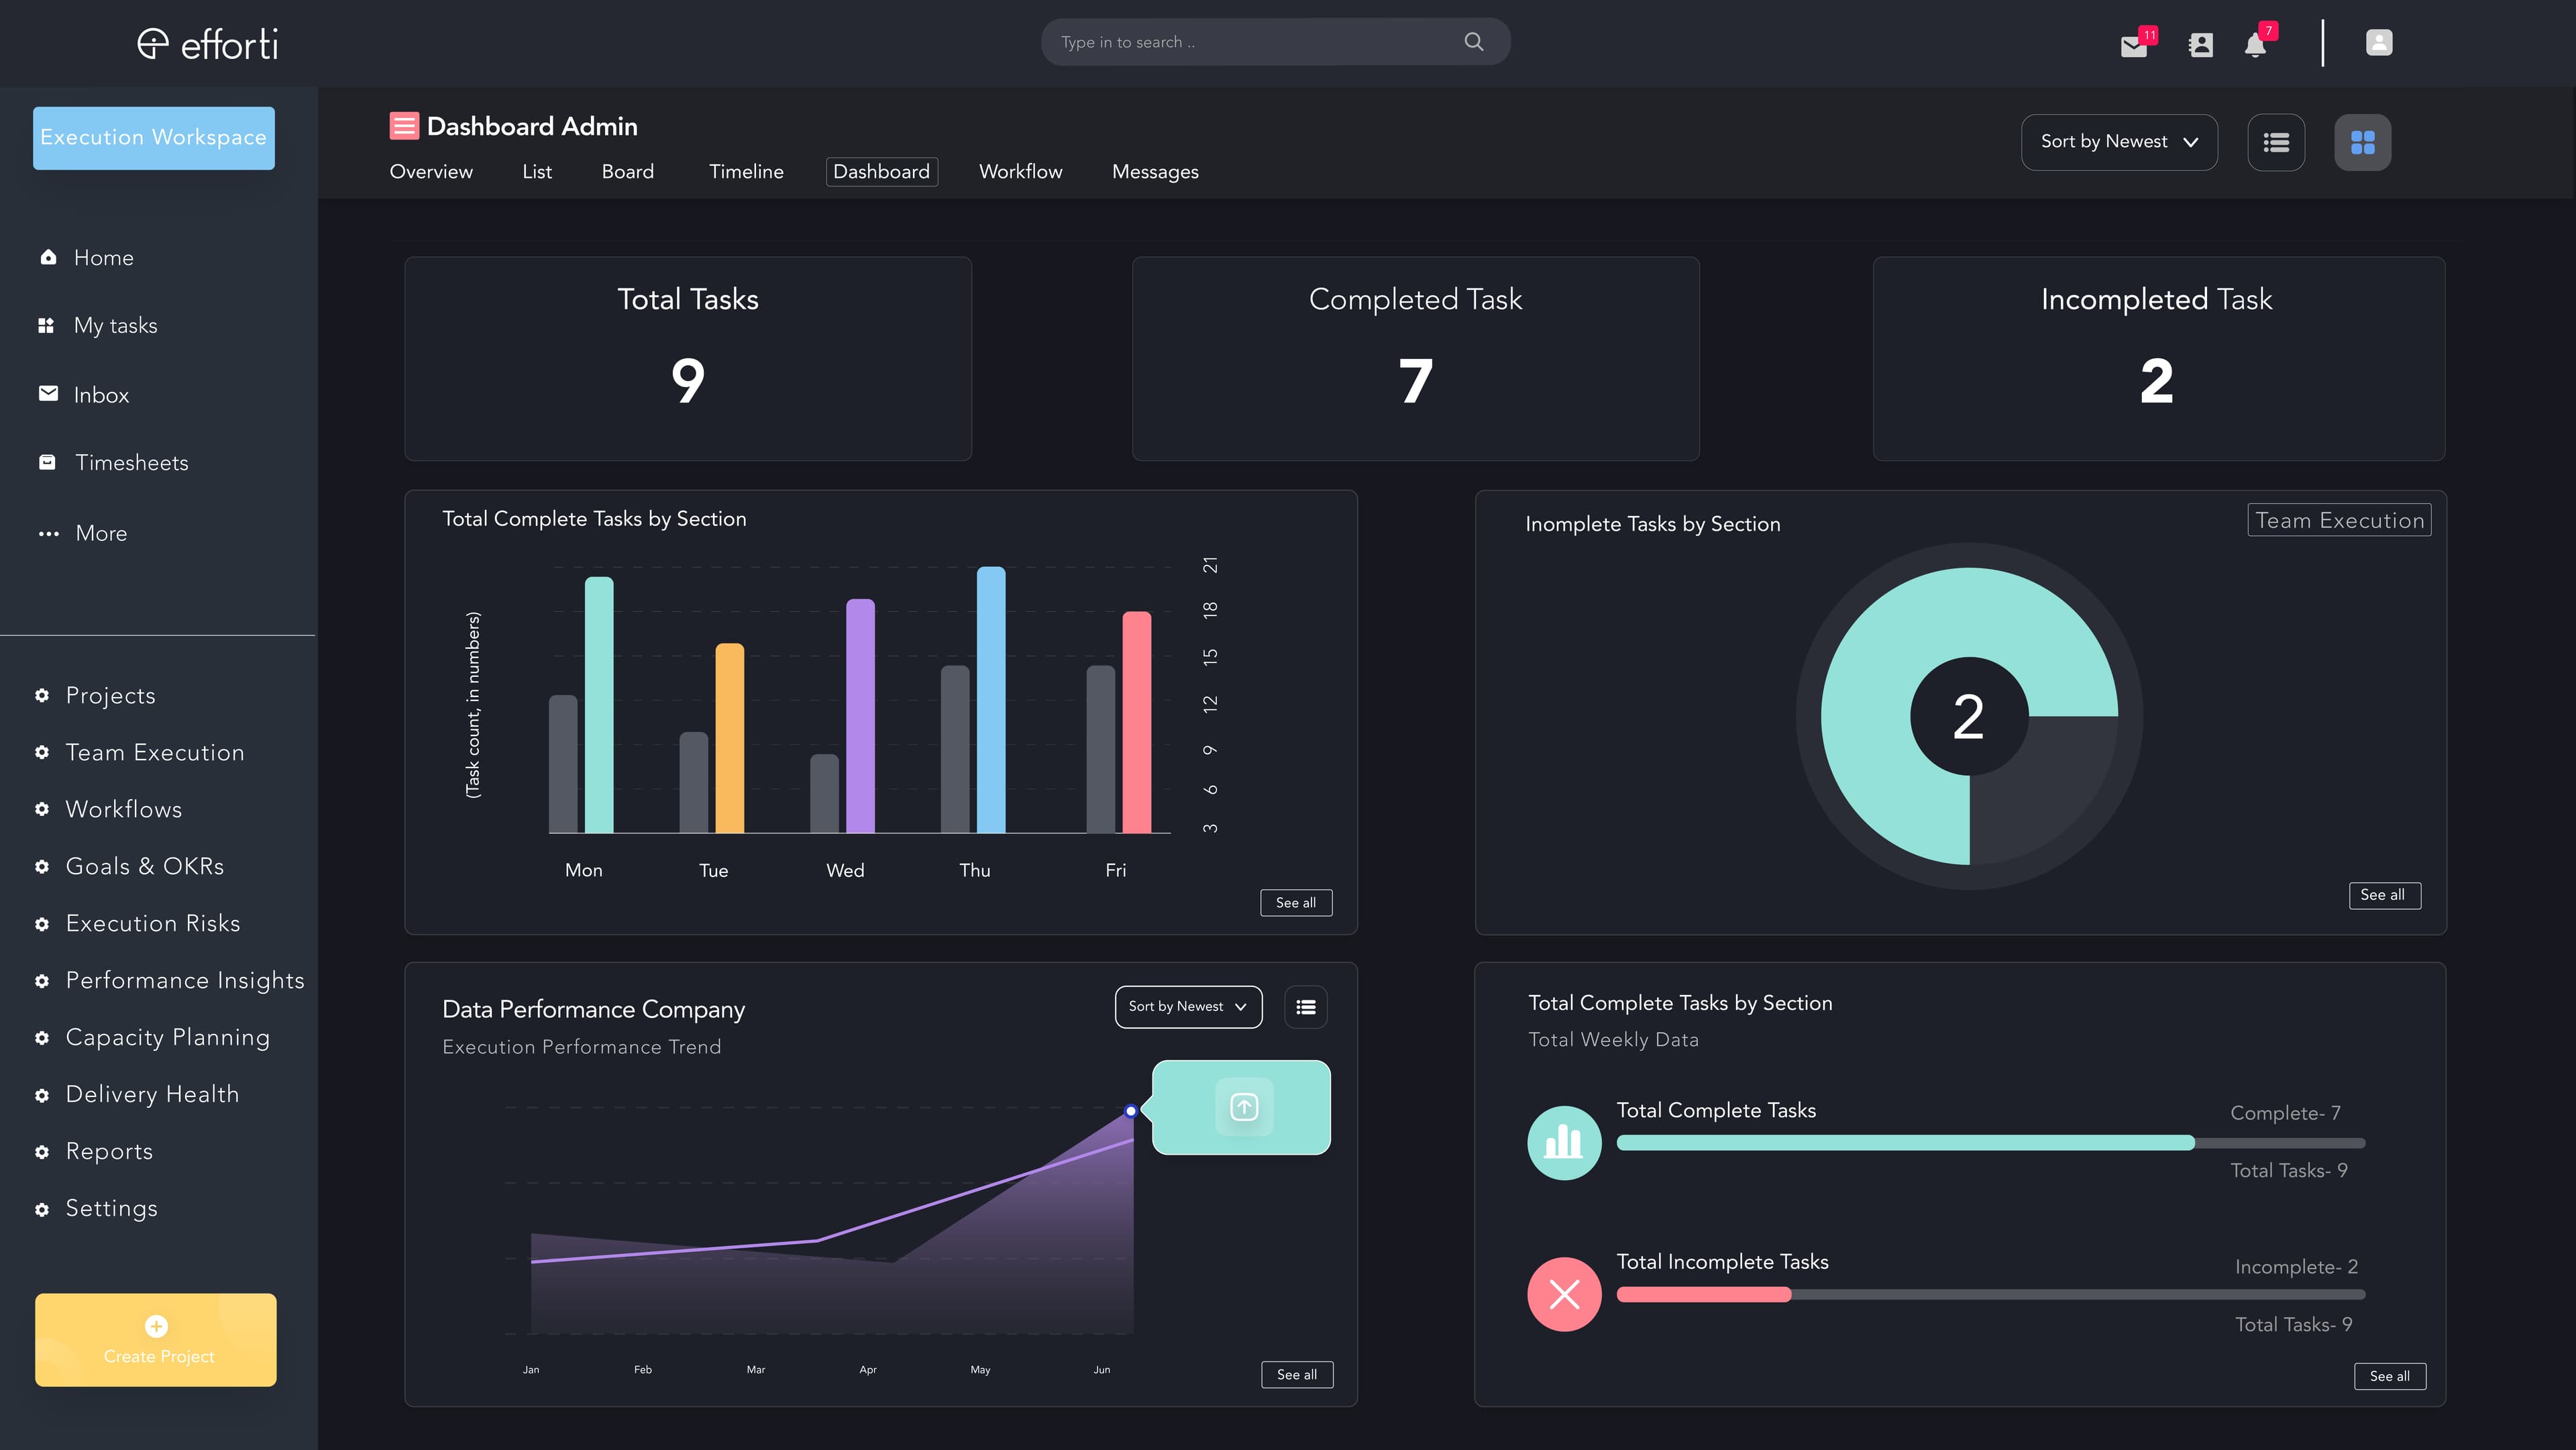Image resolution: width=2576 pixels, height=1450 pixels.
Task: Click the search magnifier icon
Action: [1473, 42]
